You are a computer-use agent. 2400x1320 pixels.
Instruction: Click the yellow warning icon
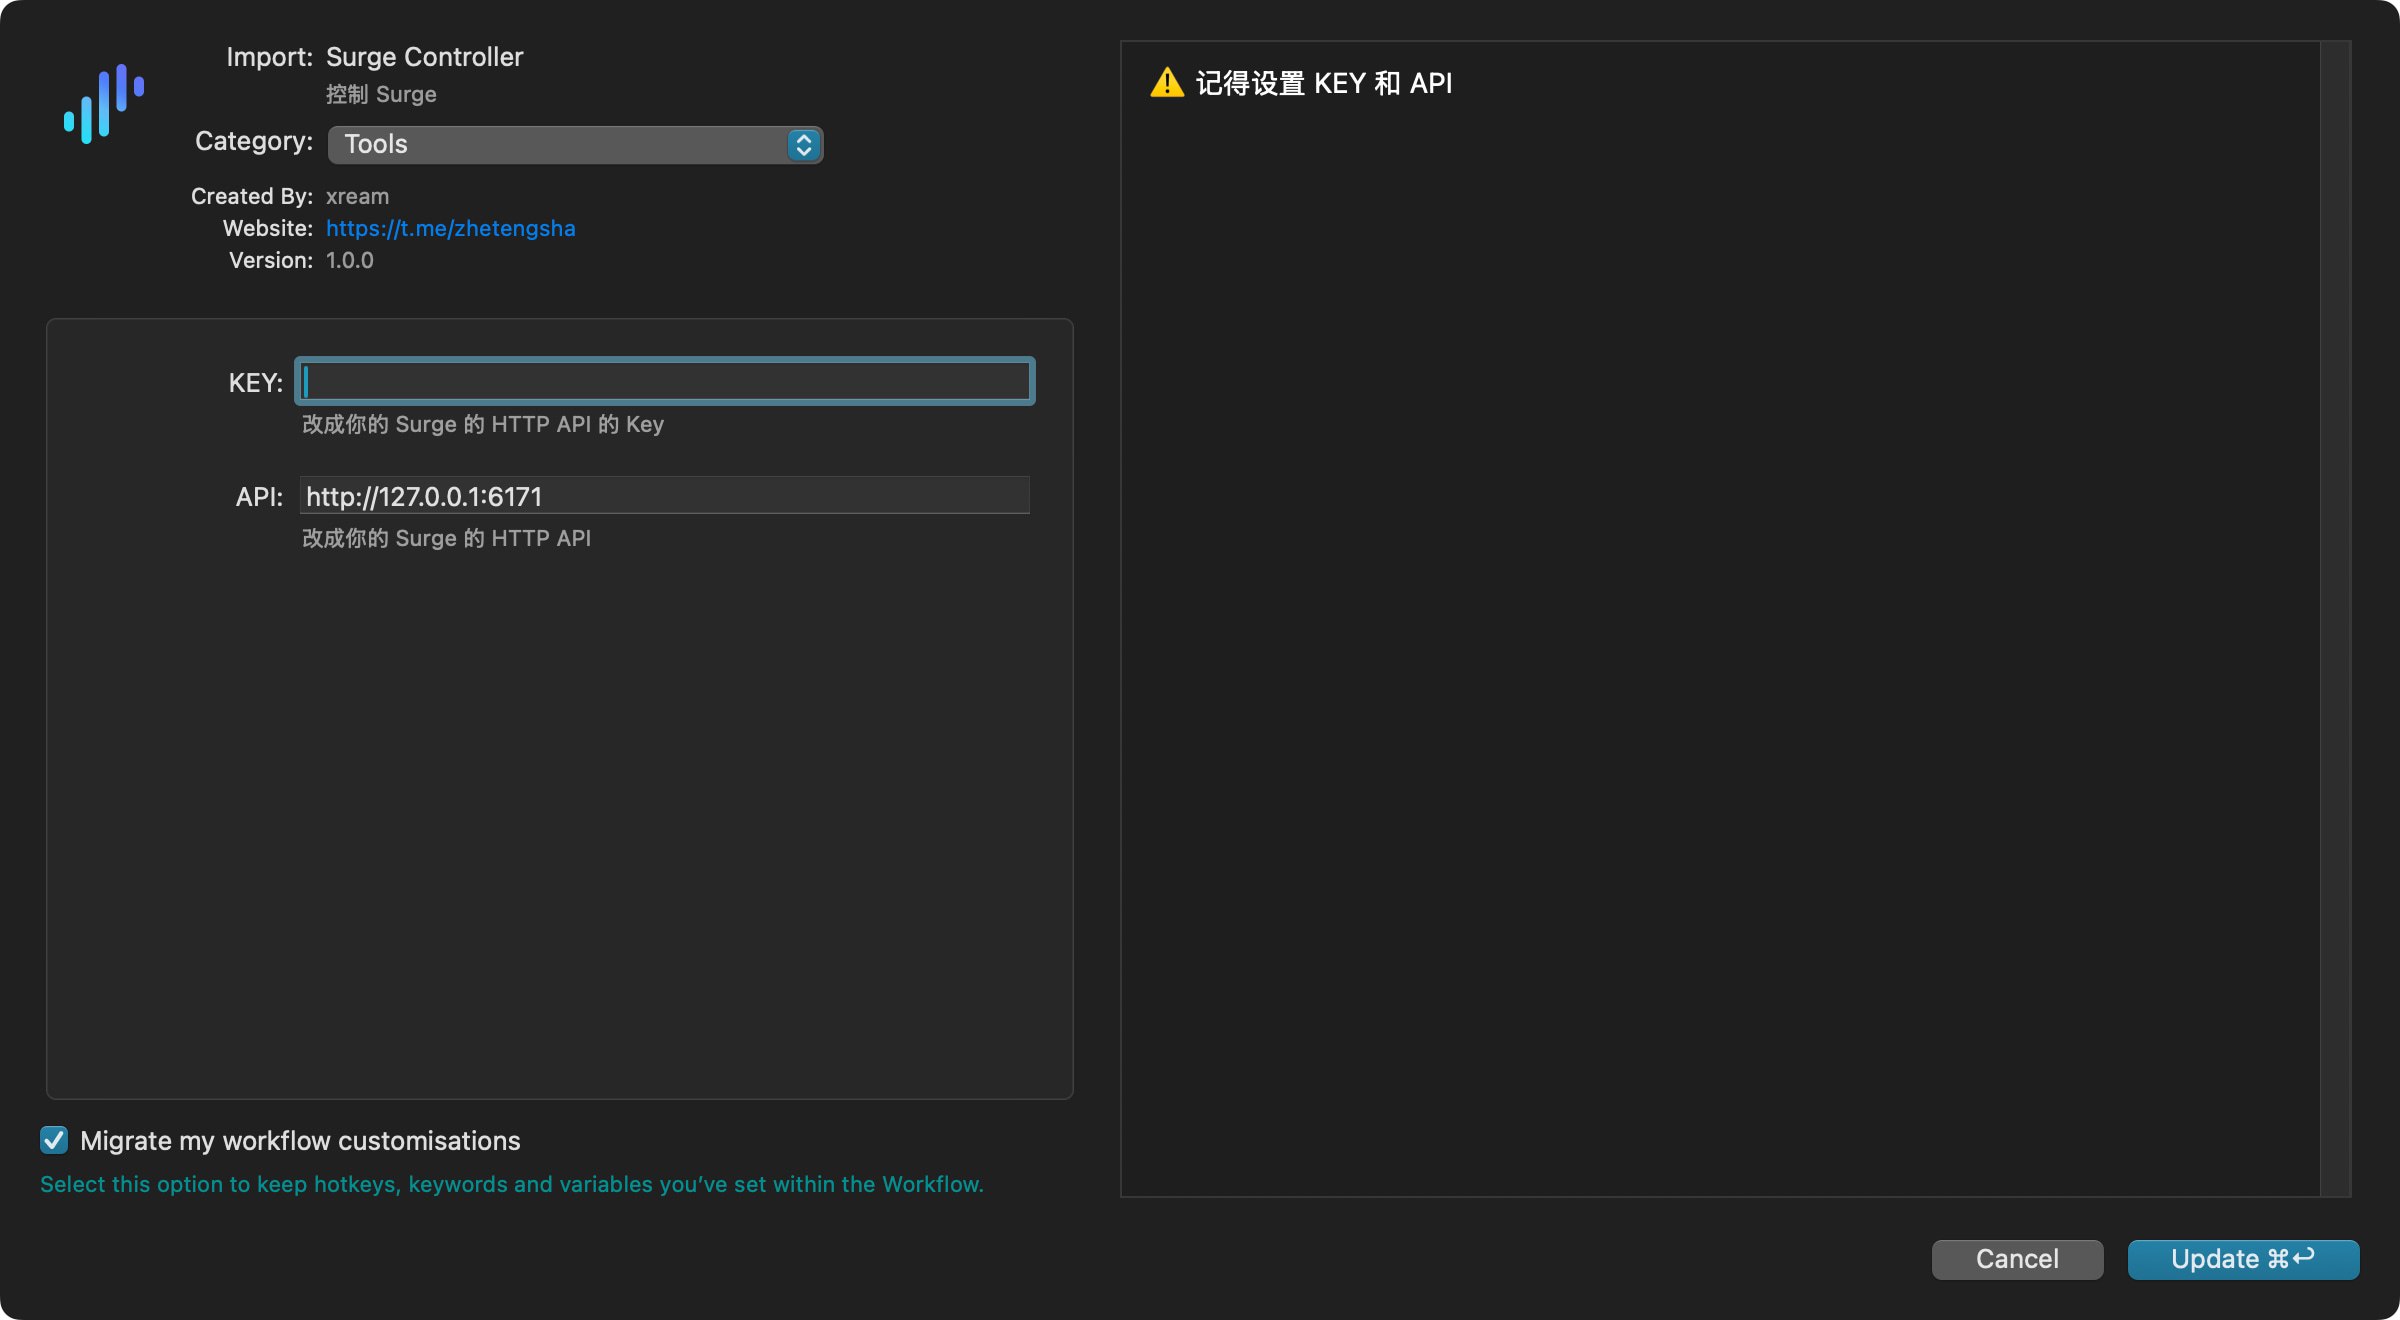[x=1166, y=82]
